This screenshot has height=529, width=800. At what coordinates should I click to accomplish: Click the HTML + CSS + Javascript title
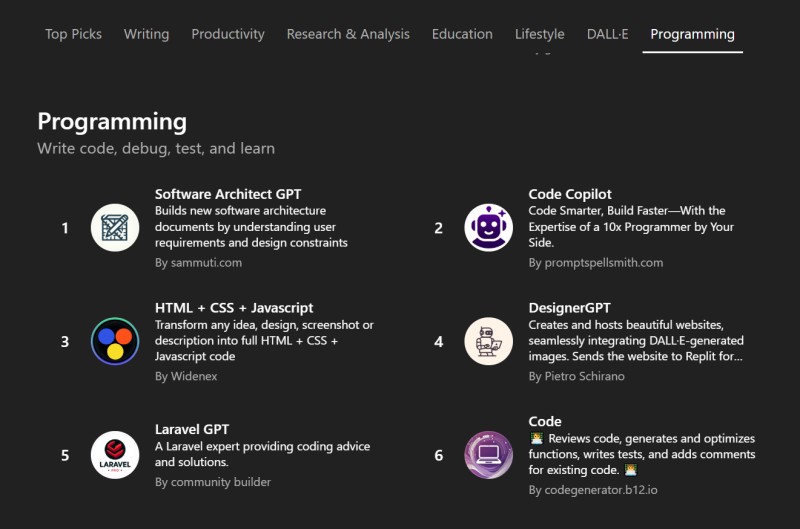click(x=234, y=308)
